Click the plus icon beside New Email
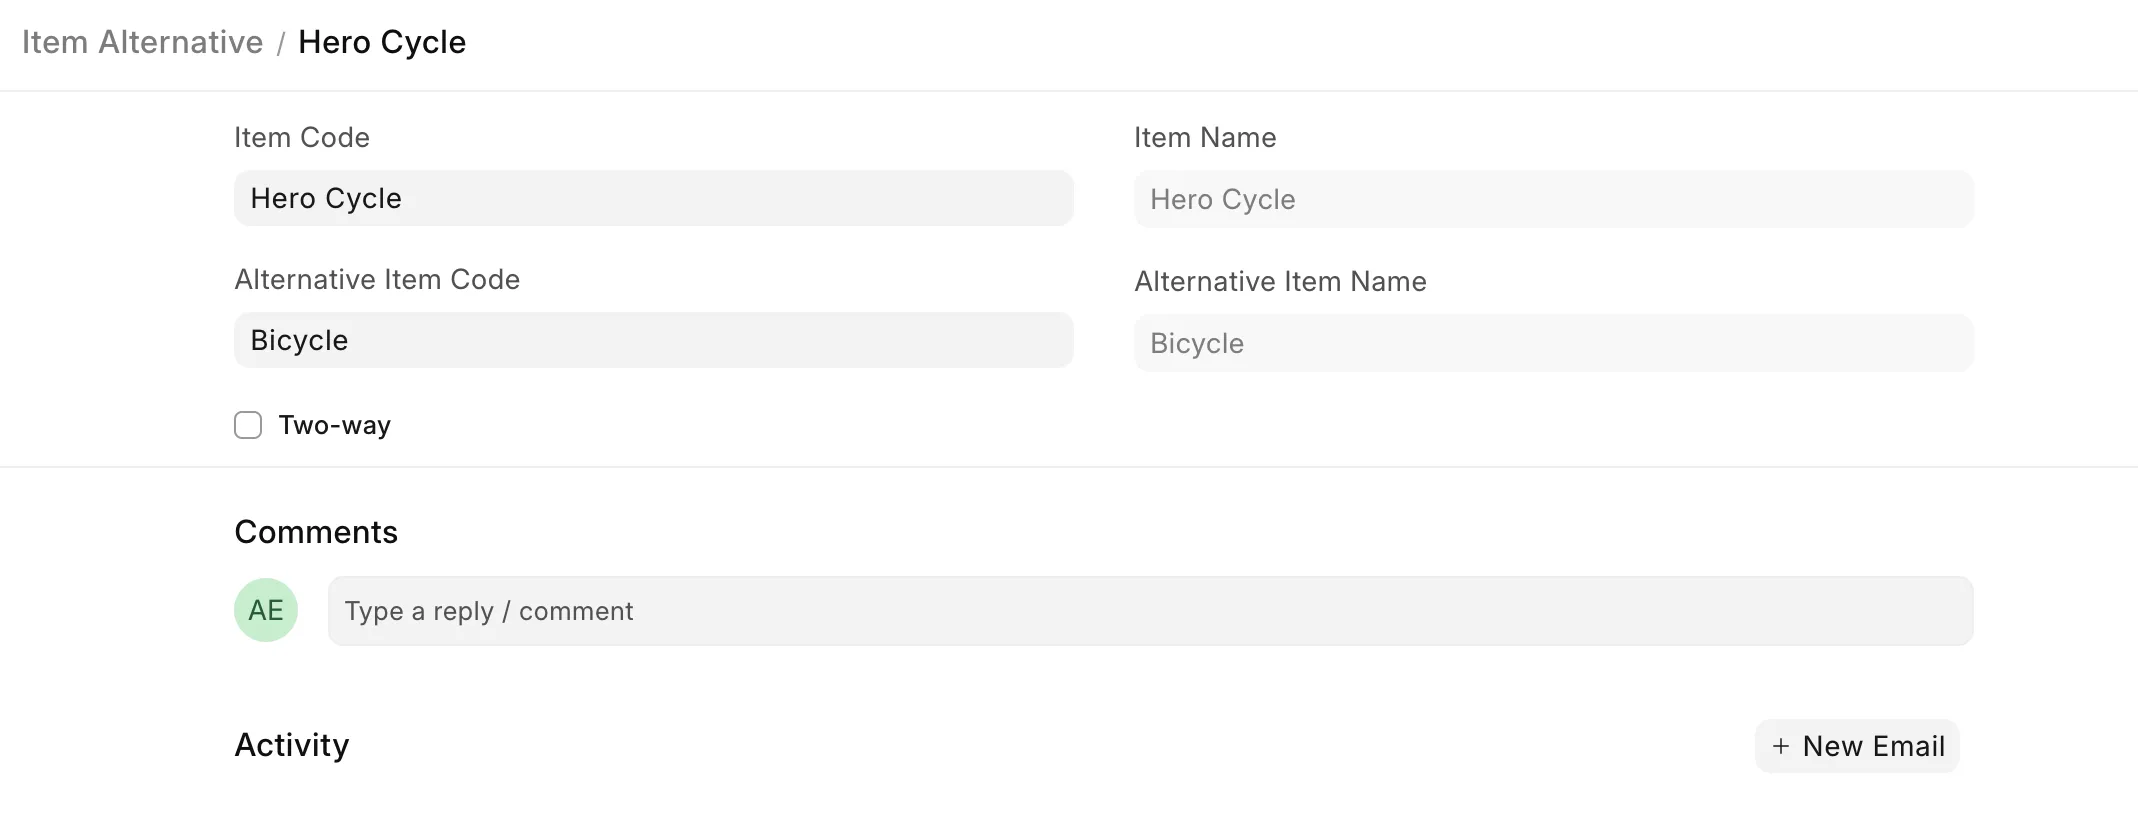Viewport: 2138px width, 828px height. coord(1780,746)
